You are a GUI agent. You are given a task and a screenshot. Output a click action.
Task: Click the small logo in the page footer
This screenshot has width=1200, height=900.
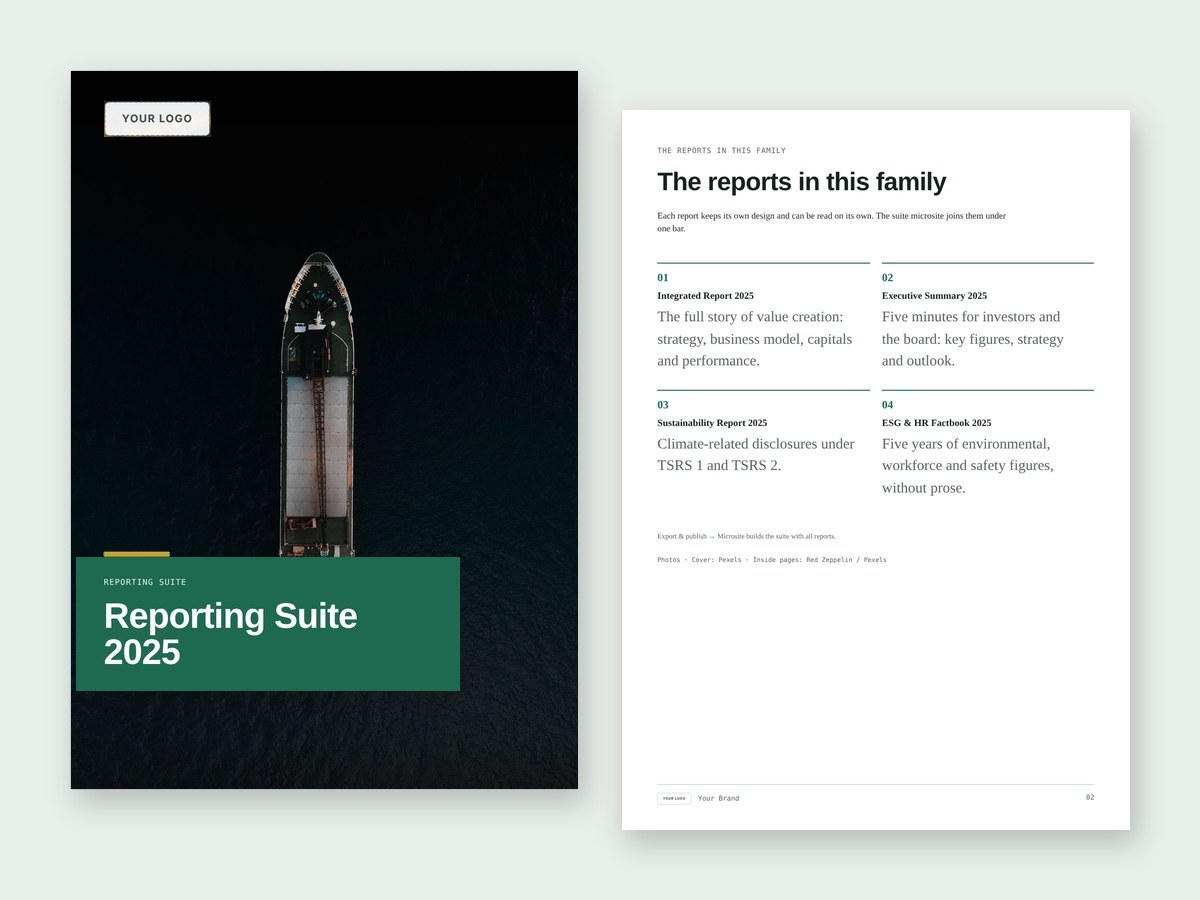(x=674, y=799)
